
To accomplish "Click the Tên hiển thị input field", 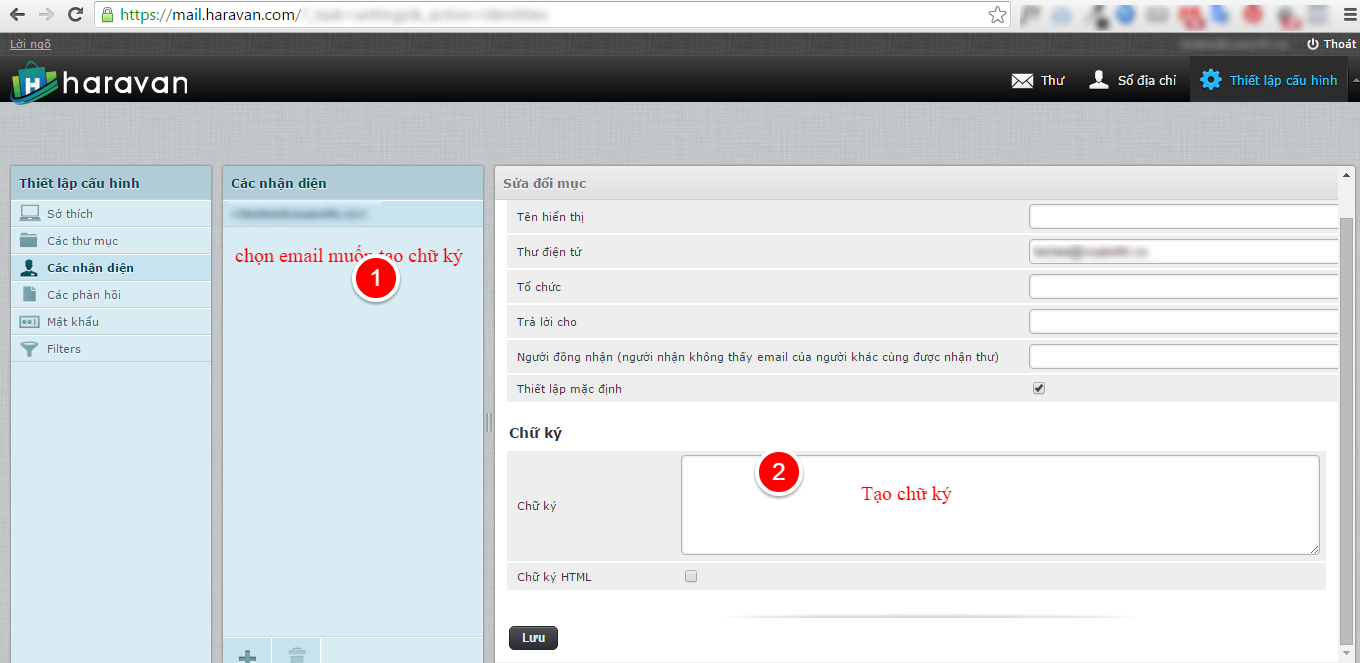I will (1183, 217).
